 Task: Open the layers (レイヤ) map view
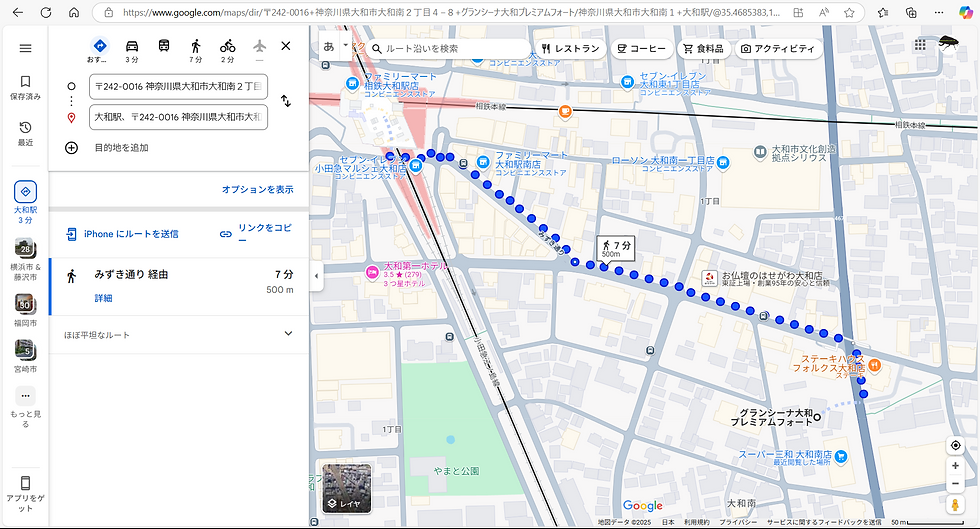[347, 488]
